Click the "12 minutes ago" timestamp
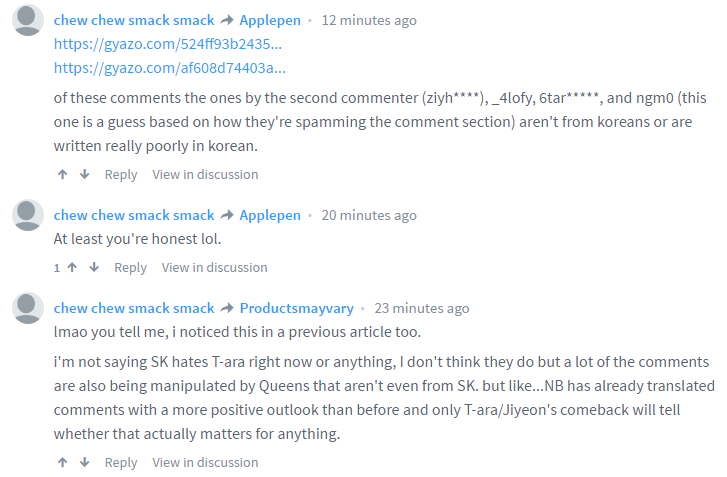The width and height of the screenshot is (727, 477). click(x=369, y=21)
